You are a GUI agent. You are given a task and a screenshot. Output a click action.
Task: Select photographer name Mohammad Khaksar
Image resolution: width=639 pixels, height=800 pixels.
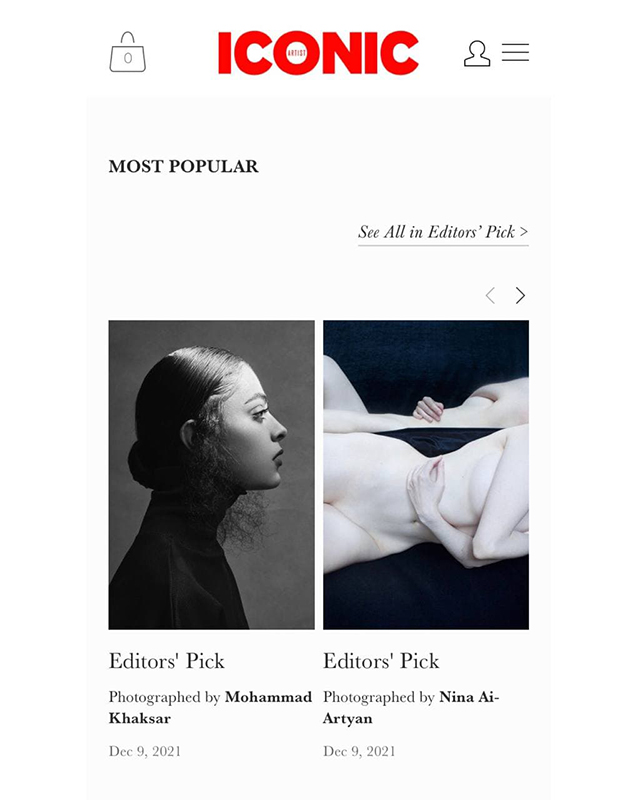[210, 708]
